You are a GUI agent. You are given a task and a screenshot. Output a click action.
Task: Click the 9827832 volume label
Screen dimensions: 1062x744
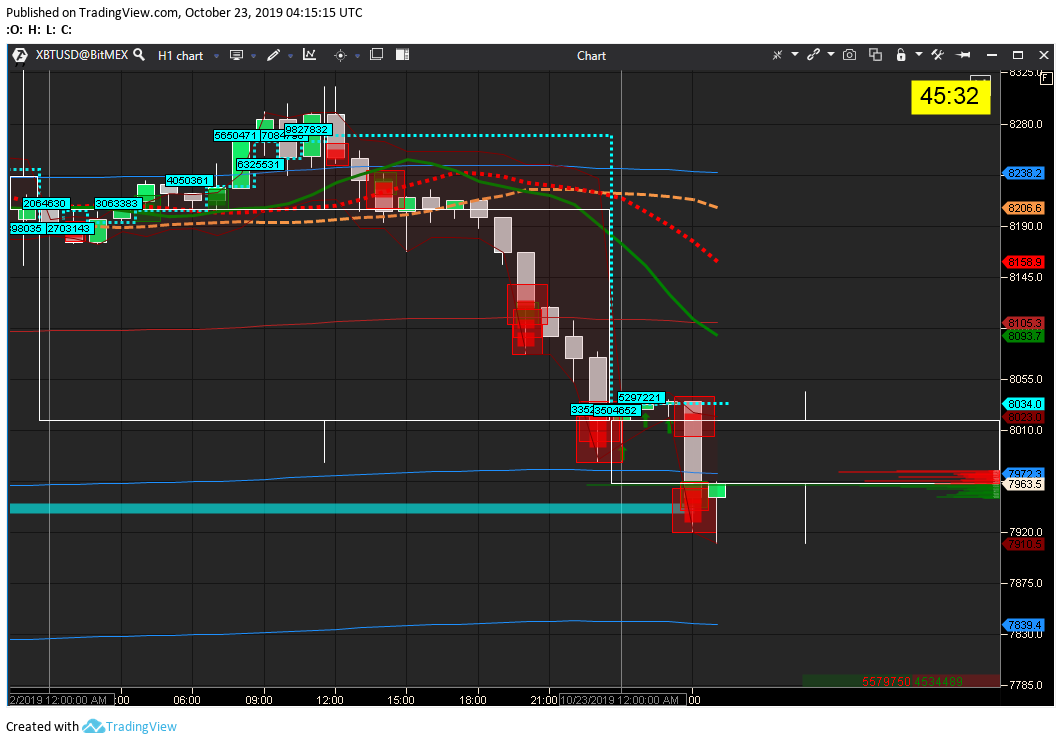pyautogui.click(x=307, y=129)
